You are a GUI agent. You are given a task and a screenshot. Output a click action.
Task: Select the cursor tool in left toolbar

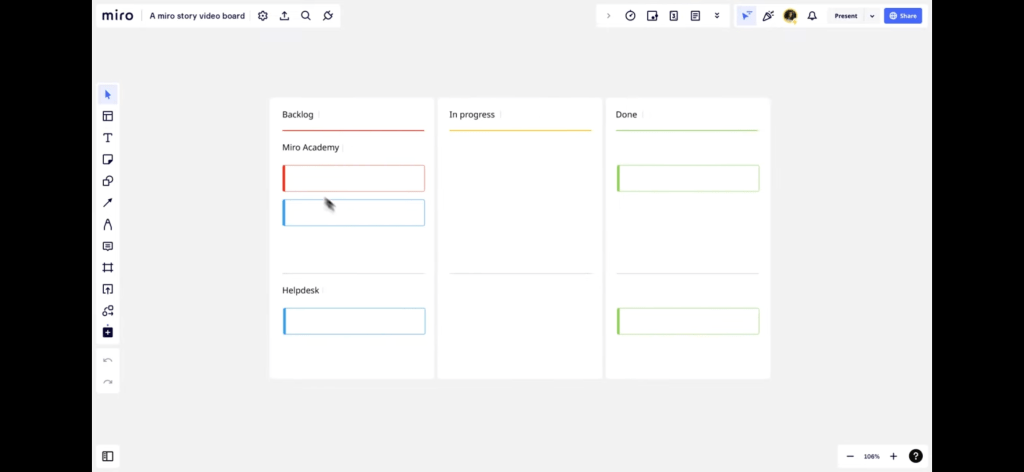108,95
